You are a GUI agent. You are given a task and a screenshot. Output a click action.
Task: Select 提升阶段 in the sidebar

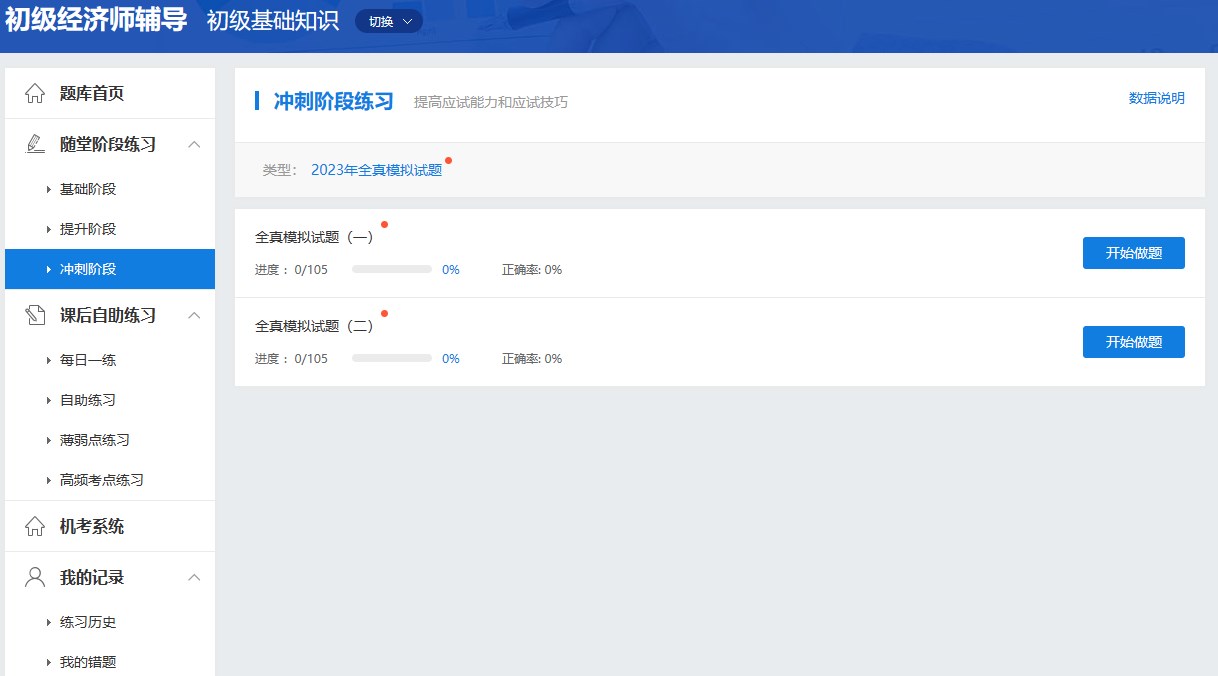click(88, 229)
